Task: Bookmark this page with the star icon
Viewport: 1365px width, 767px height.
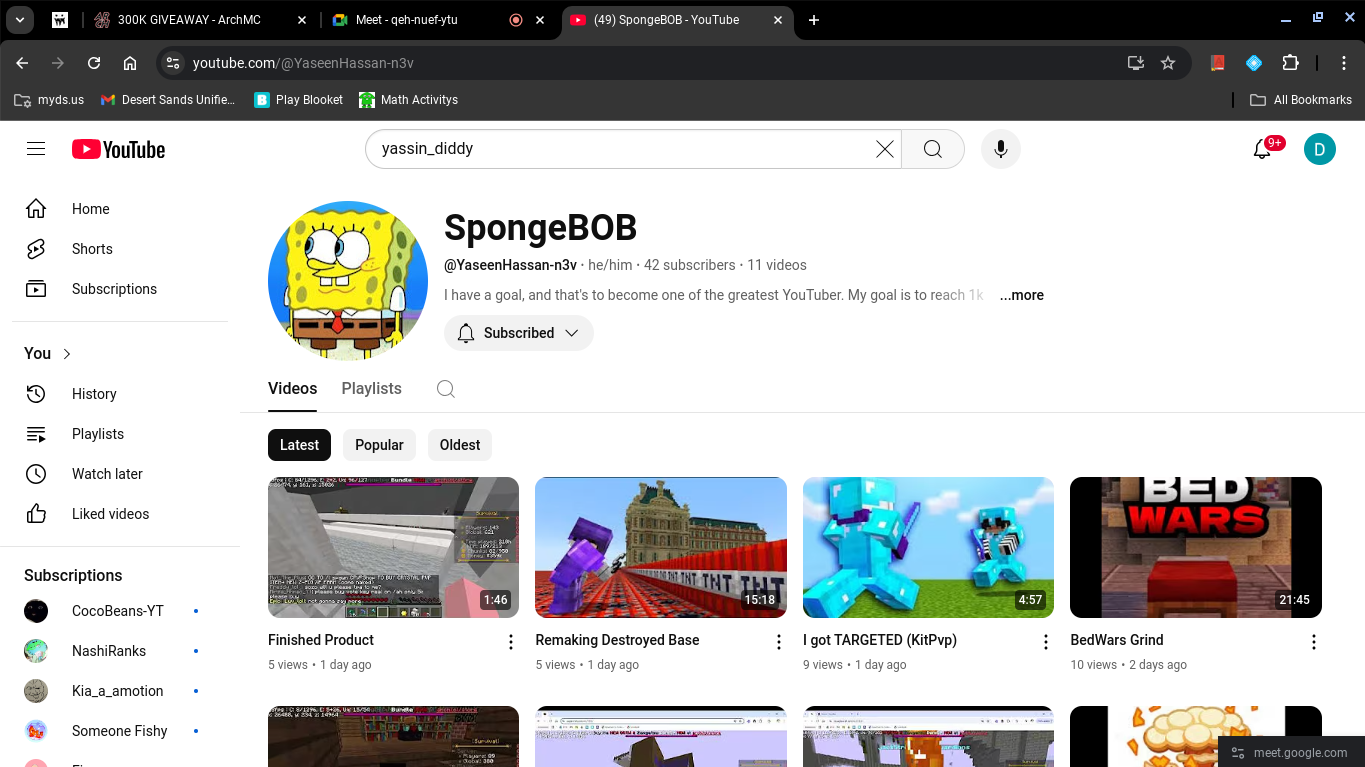Action: pos(1168,63)
